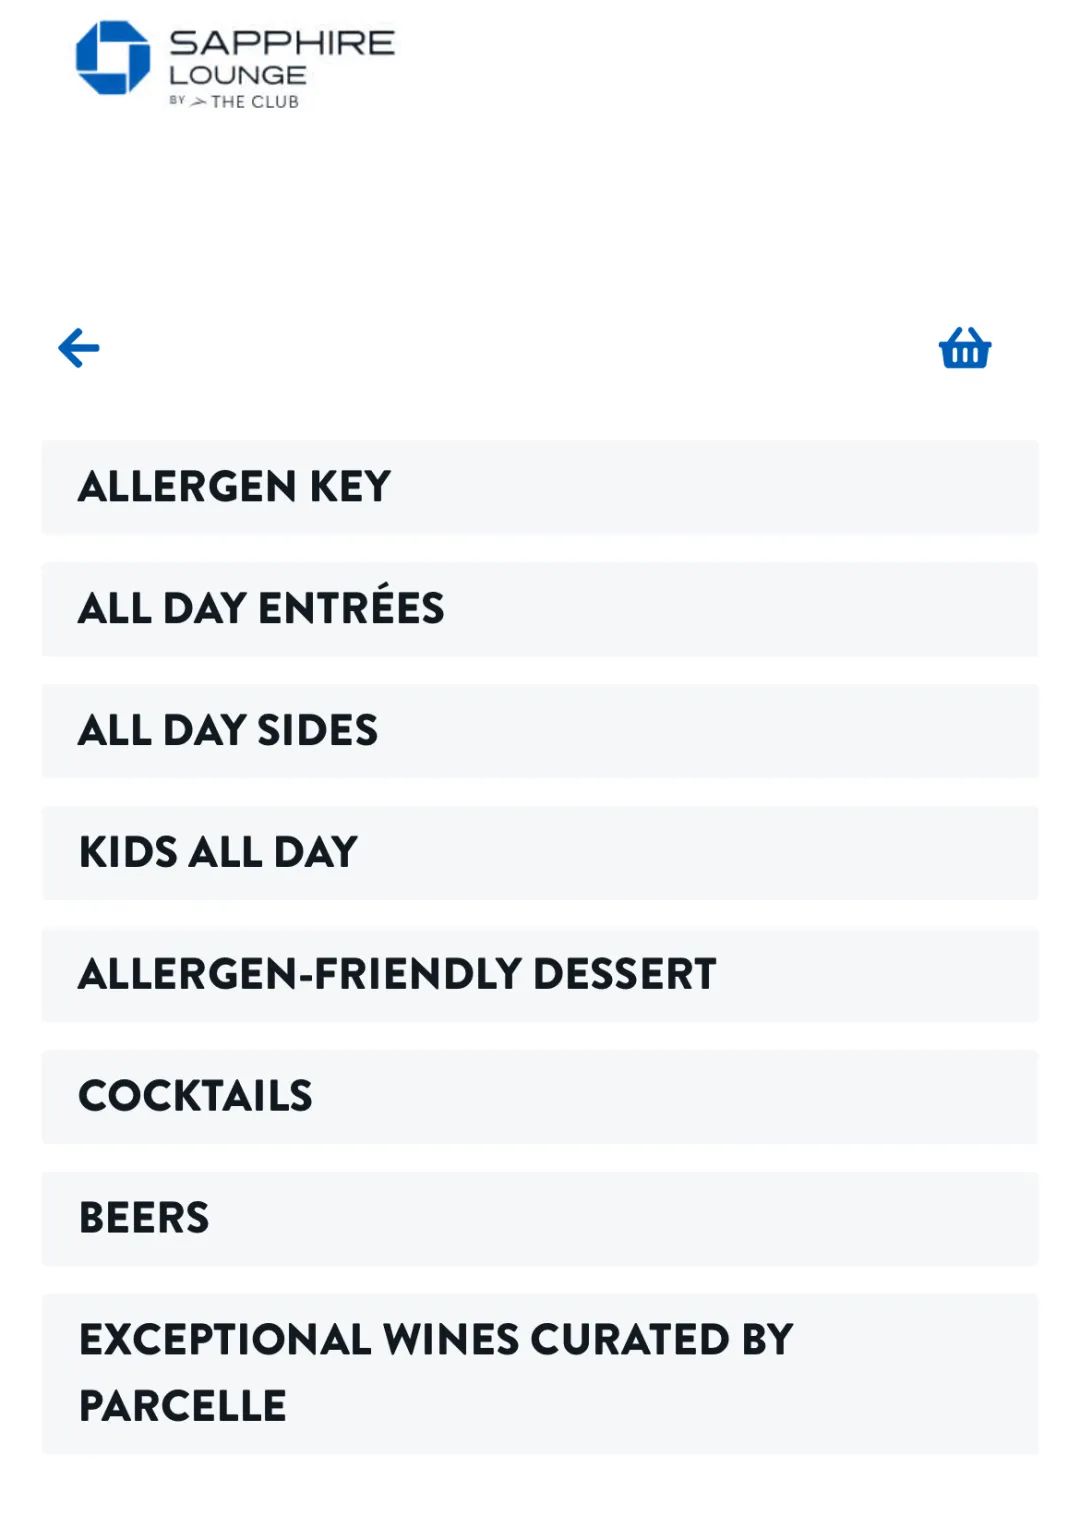Click the small The Club logo
The width and height of the screenshot is (1080, 1540).
(x=236, y=101)
